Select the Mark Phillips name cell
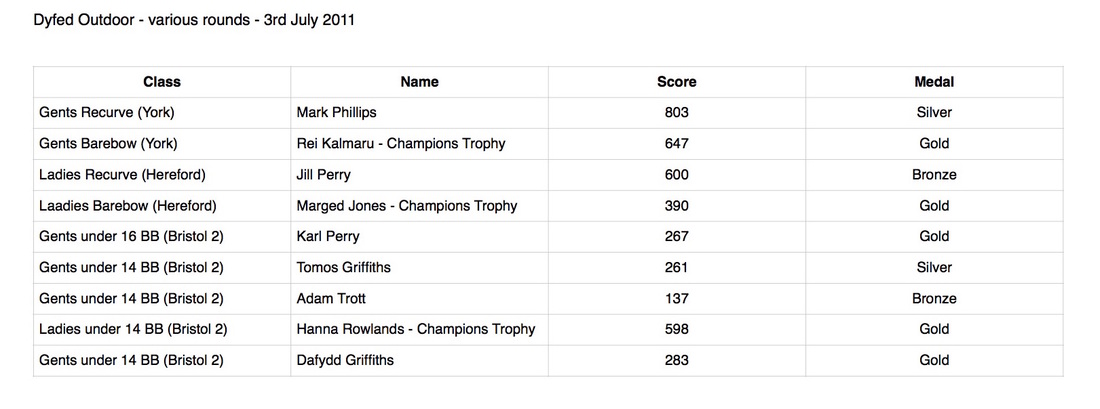Image resolution: width=1100 pixels, height=409 pixels. point(420,113)
